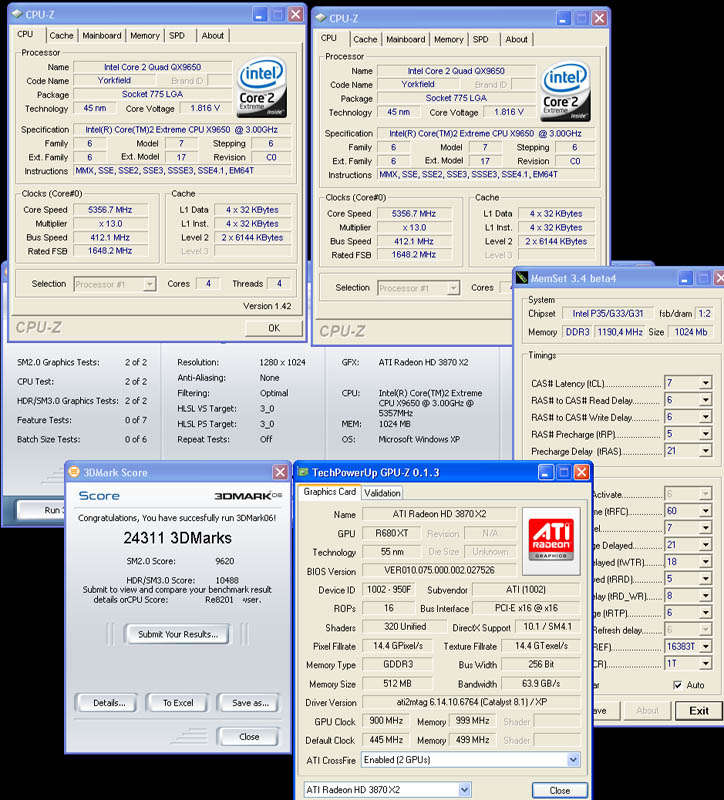
Task: Select Graphics Card tab in GPU-Z
Action: 330,492
